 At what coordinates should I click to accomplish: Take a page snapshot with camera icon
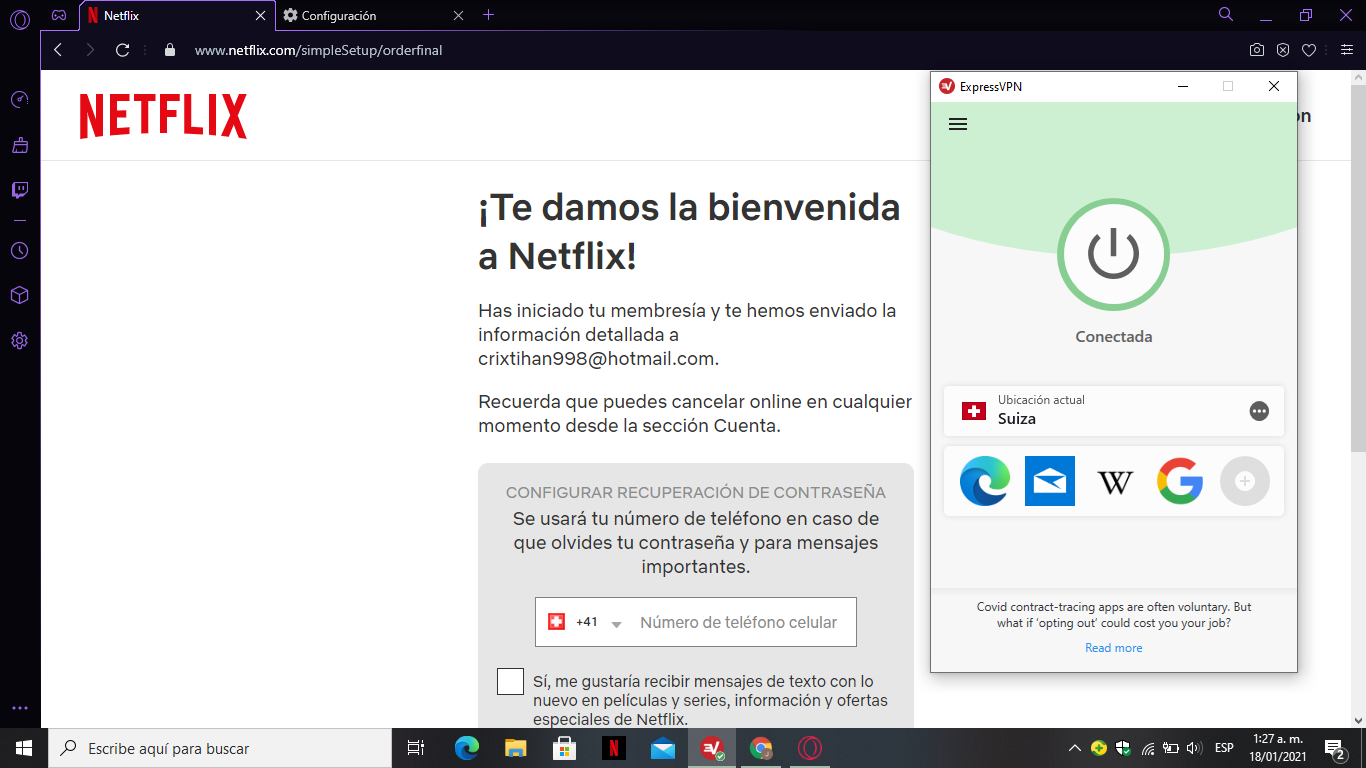1257,50
